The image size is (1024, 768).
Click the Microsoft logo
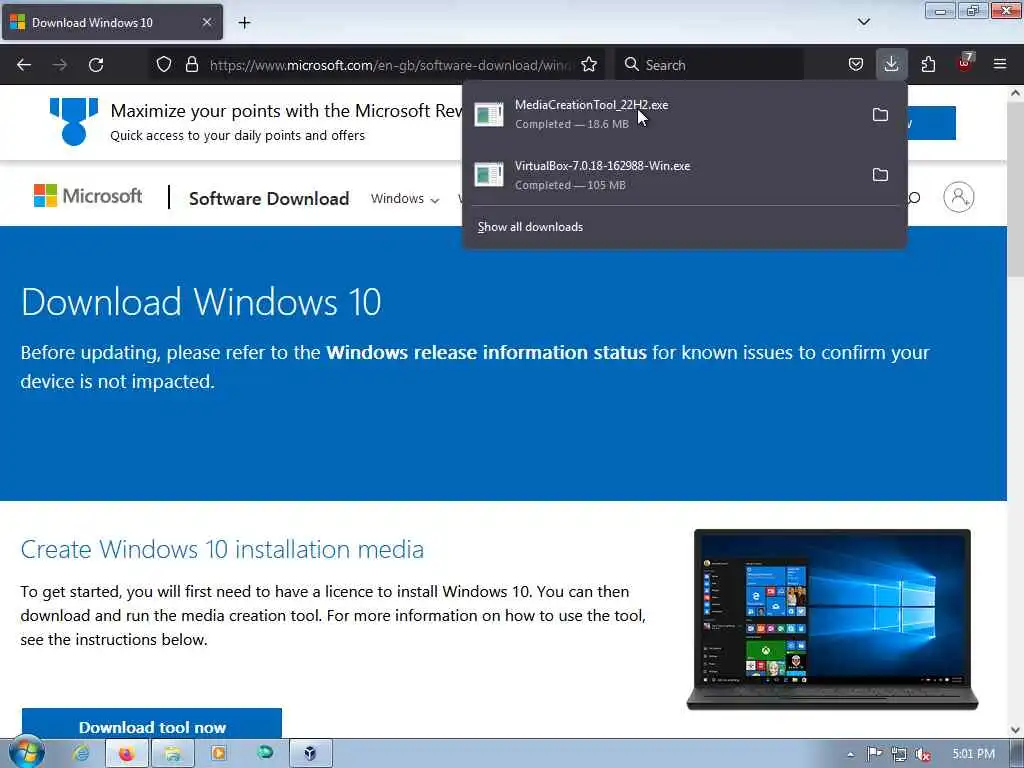click(88, 196)
